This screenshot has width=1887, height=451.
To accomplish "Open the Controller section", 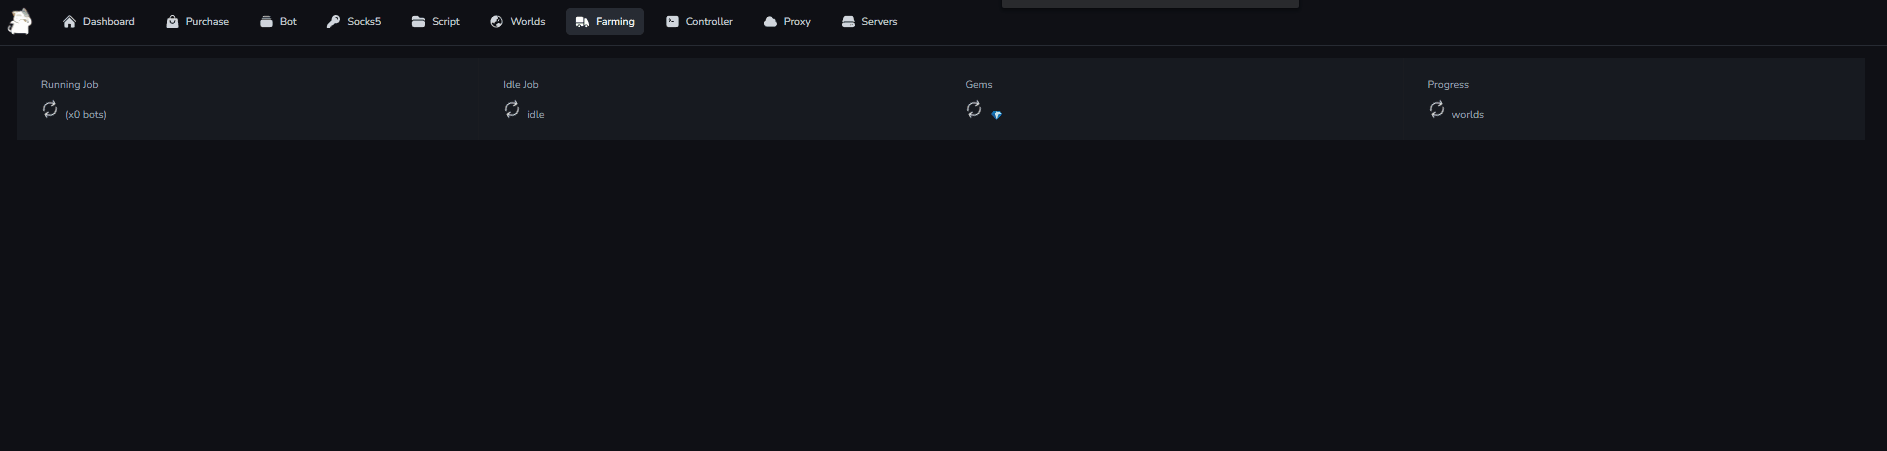I will [699, 22].
